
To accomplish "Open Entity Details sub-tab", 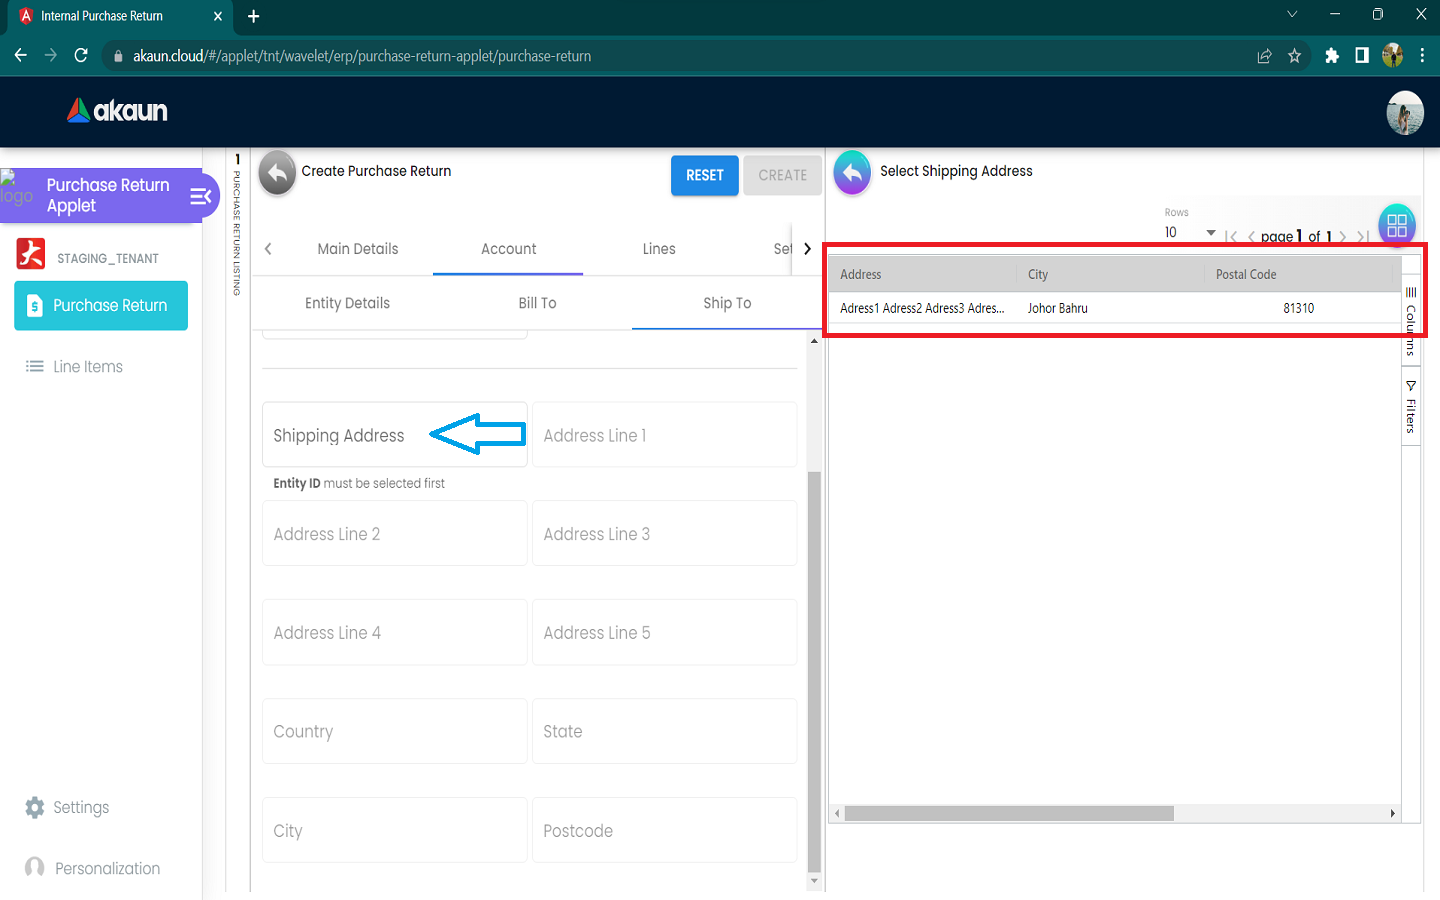I will click(347, 303).
